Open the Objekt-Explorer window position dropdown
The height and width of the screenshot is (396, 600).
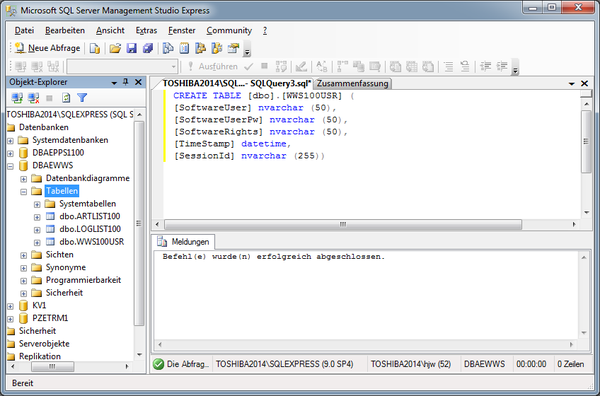pyautogui.click(x=114, y=83)
